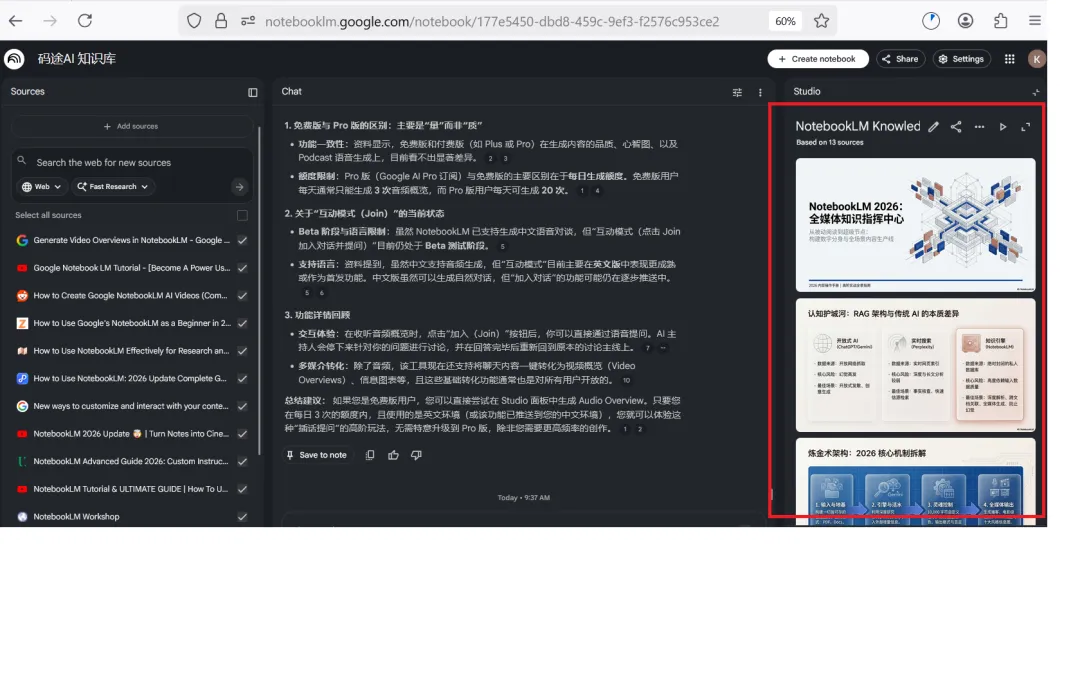Click the site permissions icon in address bar
The height and width of the screenshot is (675, 1080).
248,21
